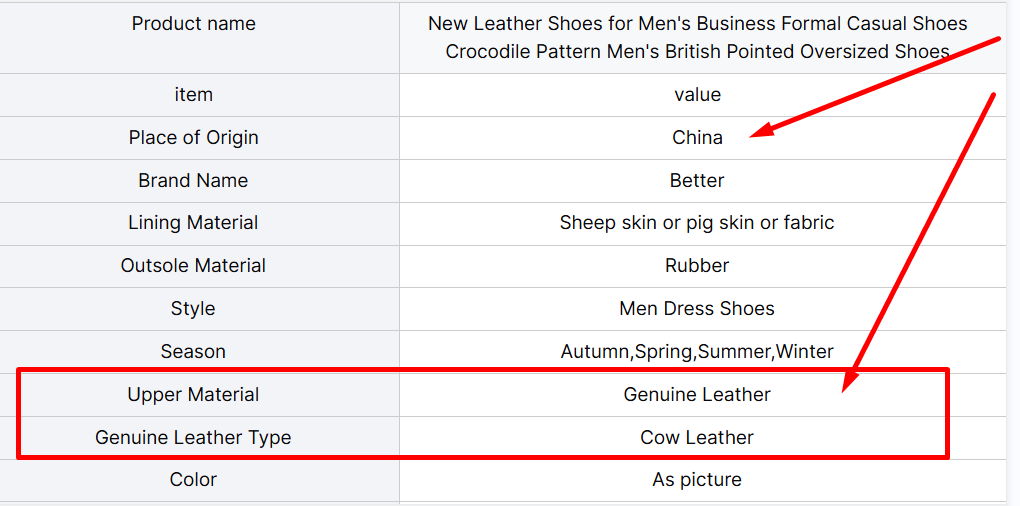
Task: Click the 'item' header cell
Action: coord(193,95)
